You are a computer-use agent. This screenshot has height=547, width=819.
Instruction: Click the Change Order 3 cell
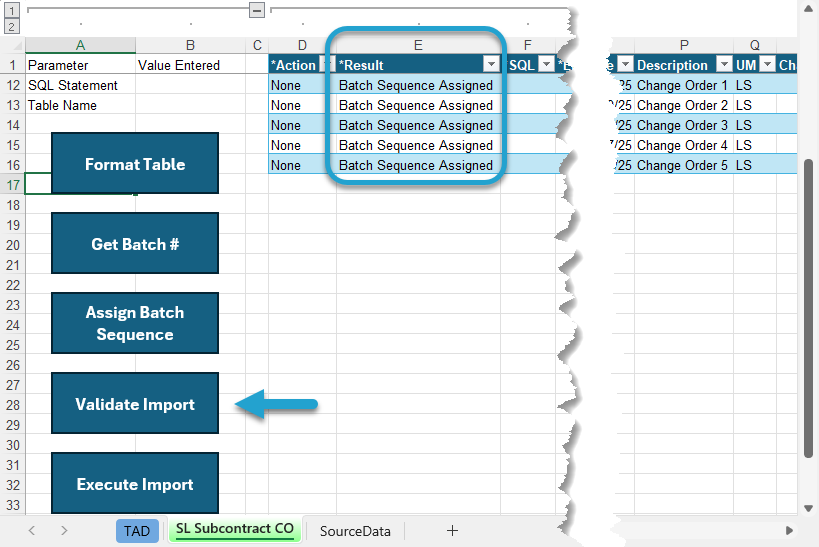point(684,125)
